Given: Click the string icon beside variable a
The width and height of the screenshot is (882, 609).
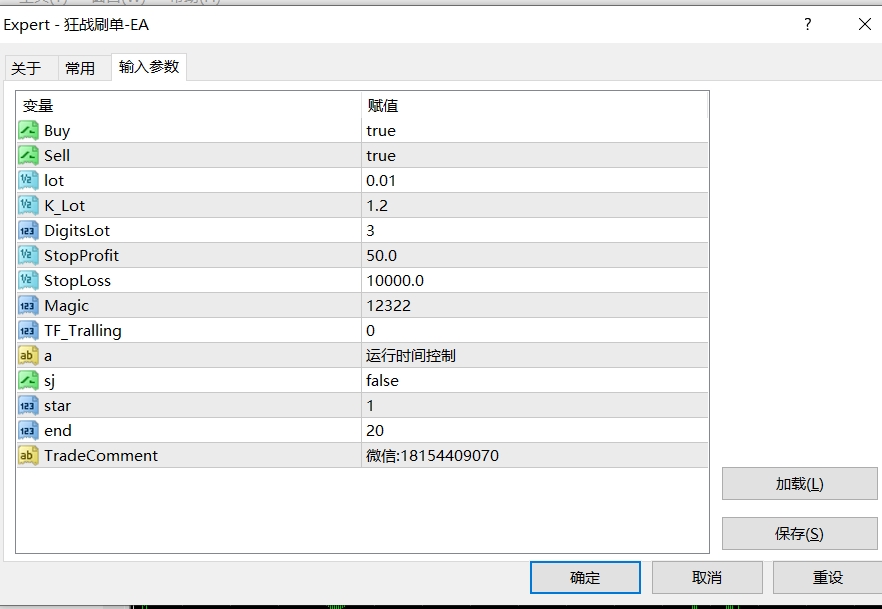Looking at the screenshot, I should click(x=28, y=355).
